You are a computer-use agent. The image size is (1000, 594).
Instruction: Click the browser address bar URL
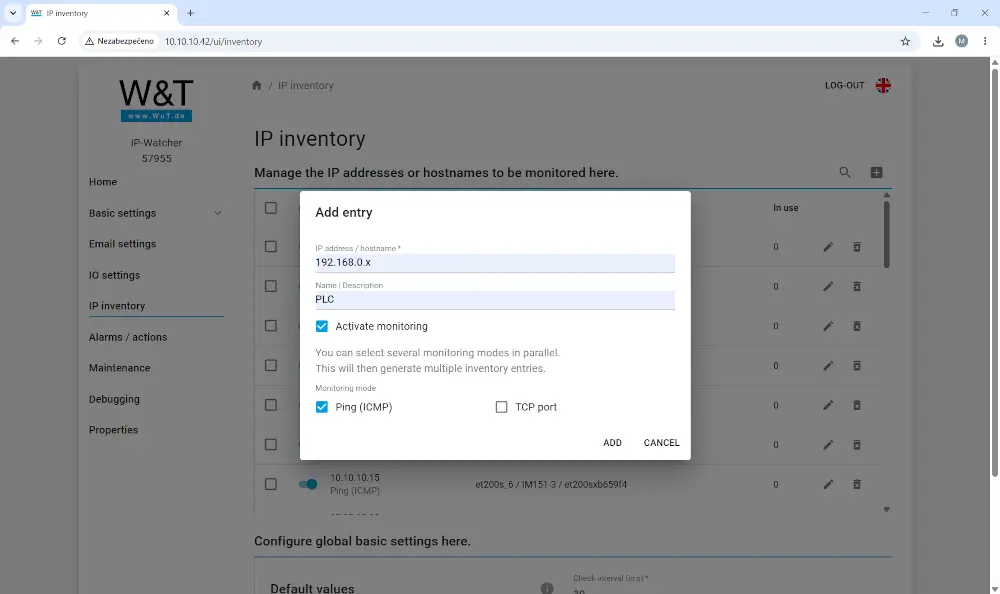(214, 41)
